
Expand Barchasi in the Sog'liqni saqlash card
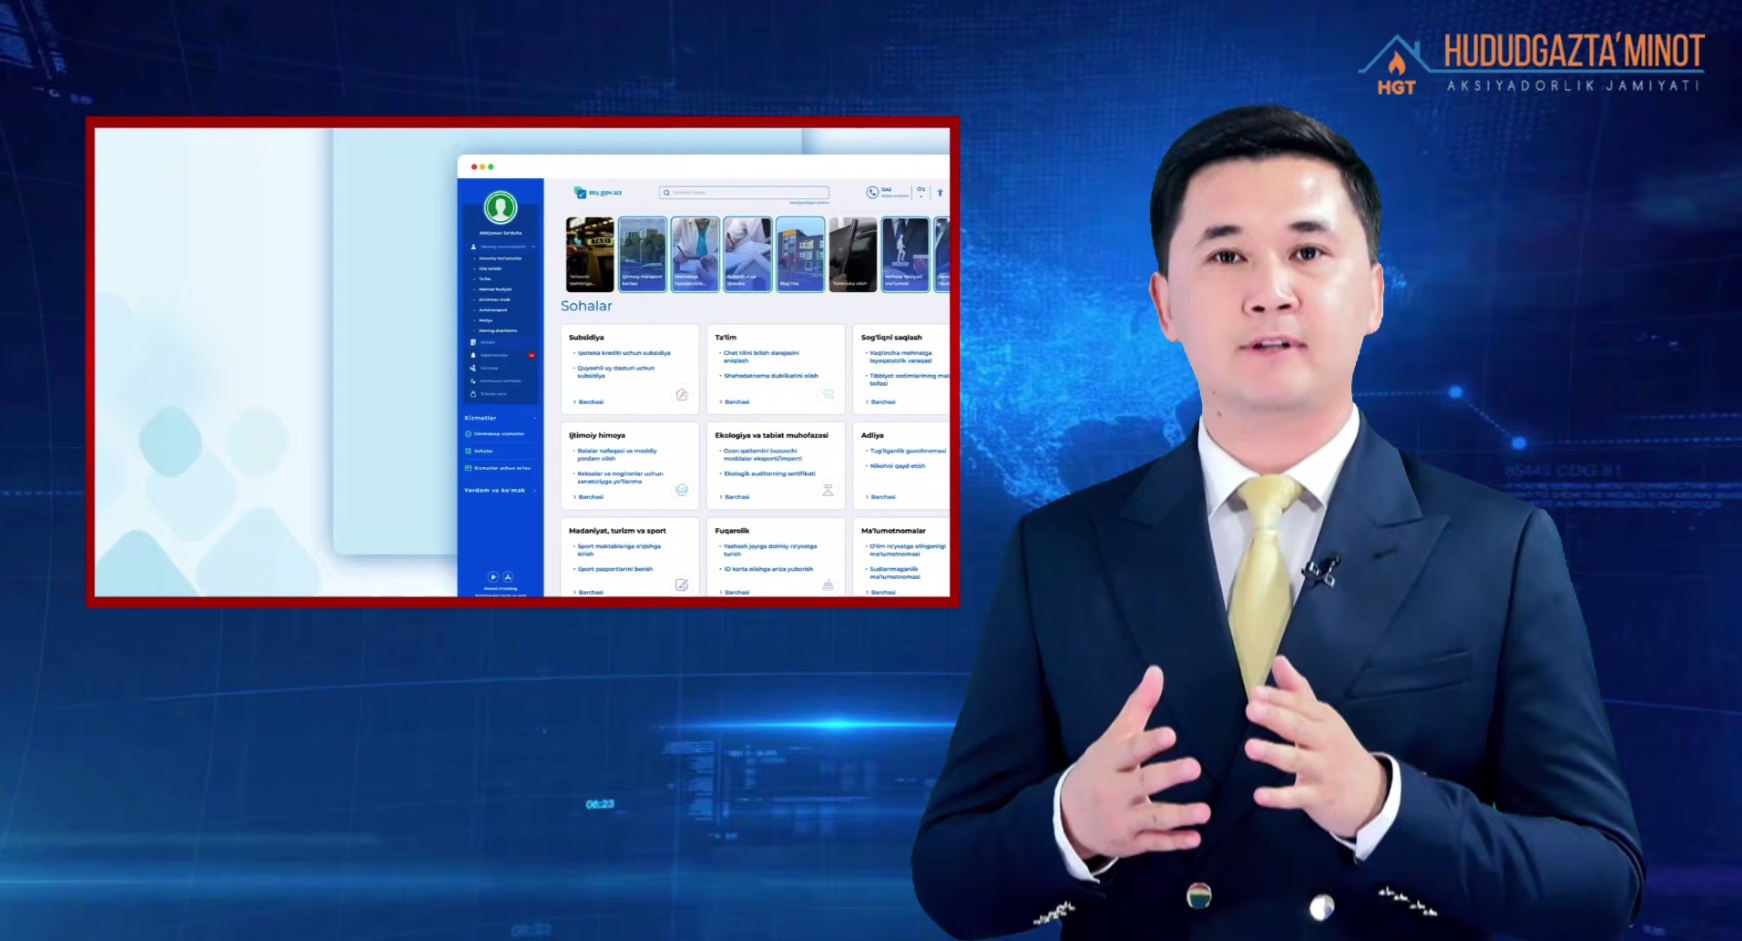coord(882,402)
